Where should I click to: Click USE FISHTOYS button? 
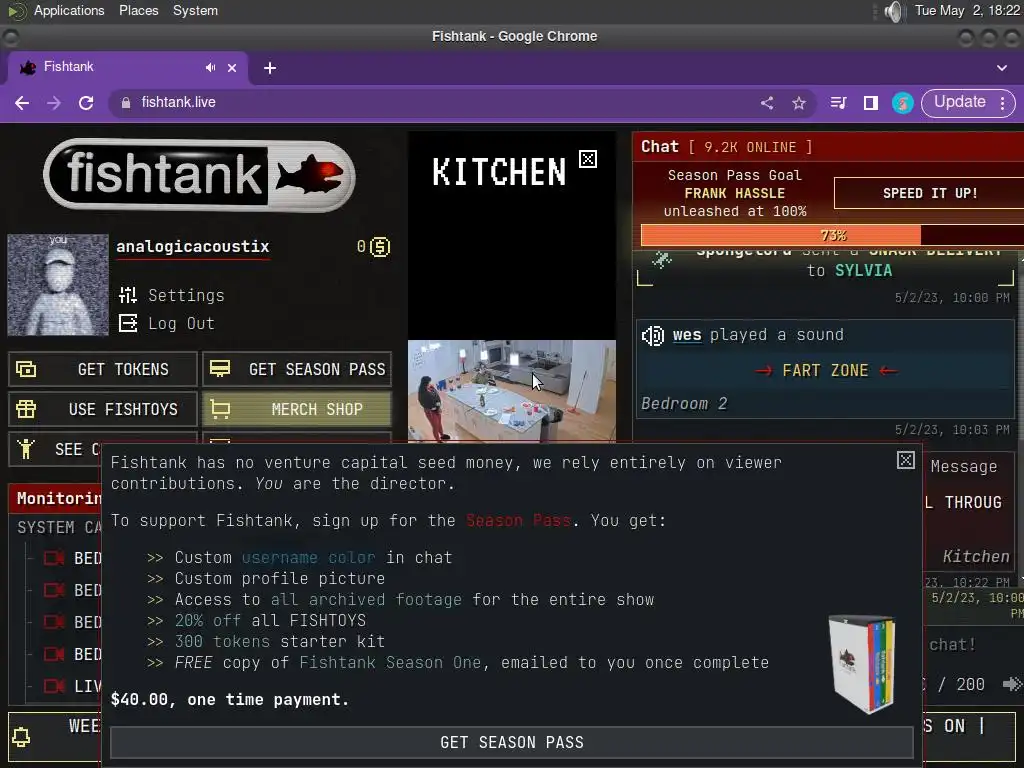tap(103, 409)
